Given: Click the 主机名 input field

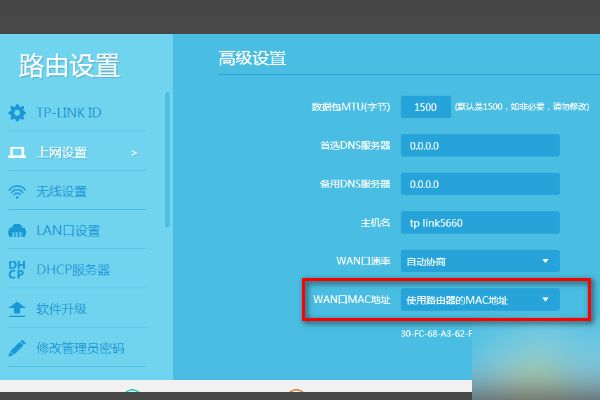Looking at the screenshot, I should coord(480,222).
